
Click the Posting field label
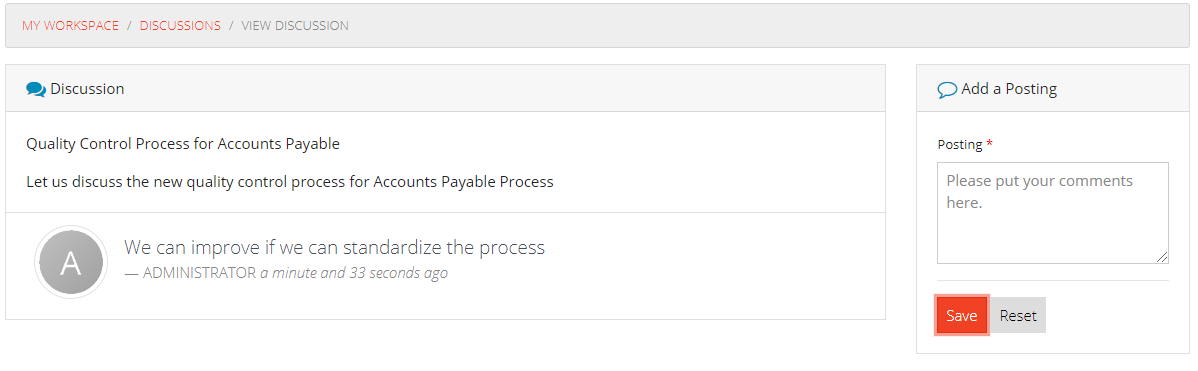point(960,144)
